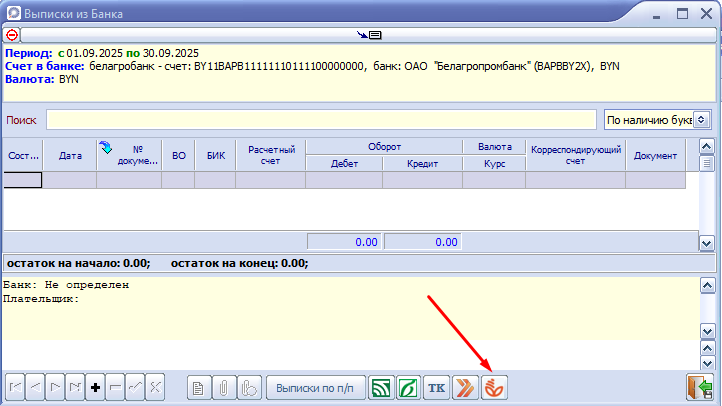Click the TK toolbar button

(x=436, y=387)
